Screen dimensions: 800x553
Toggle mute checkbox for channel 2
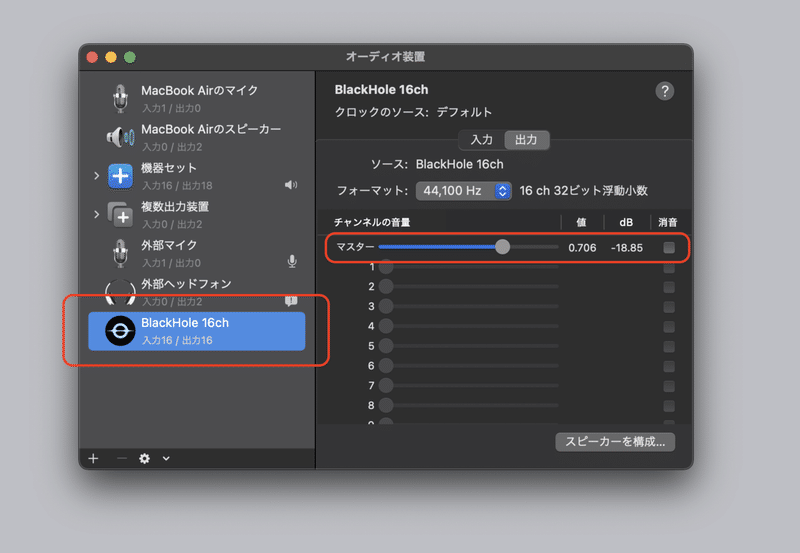pyautogui.click(x=669, y=287)
